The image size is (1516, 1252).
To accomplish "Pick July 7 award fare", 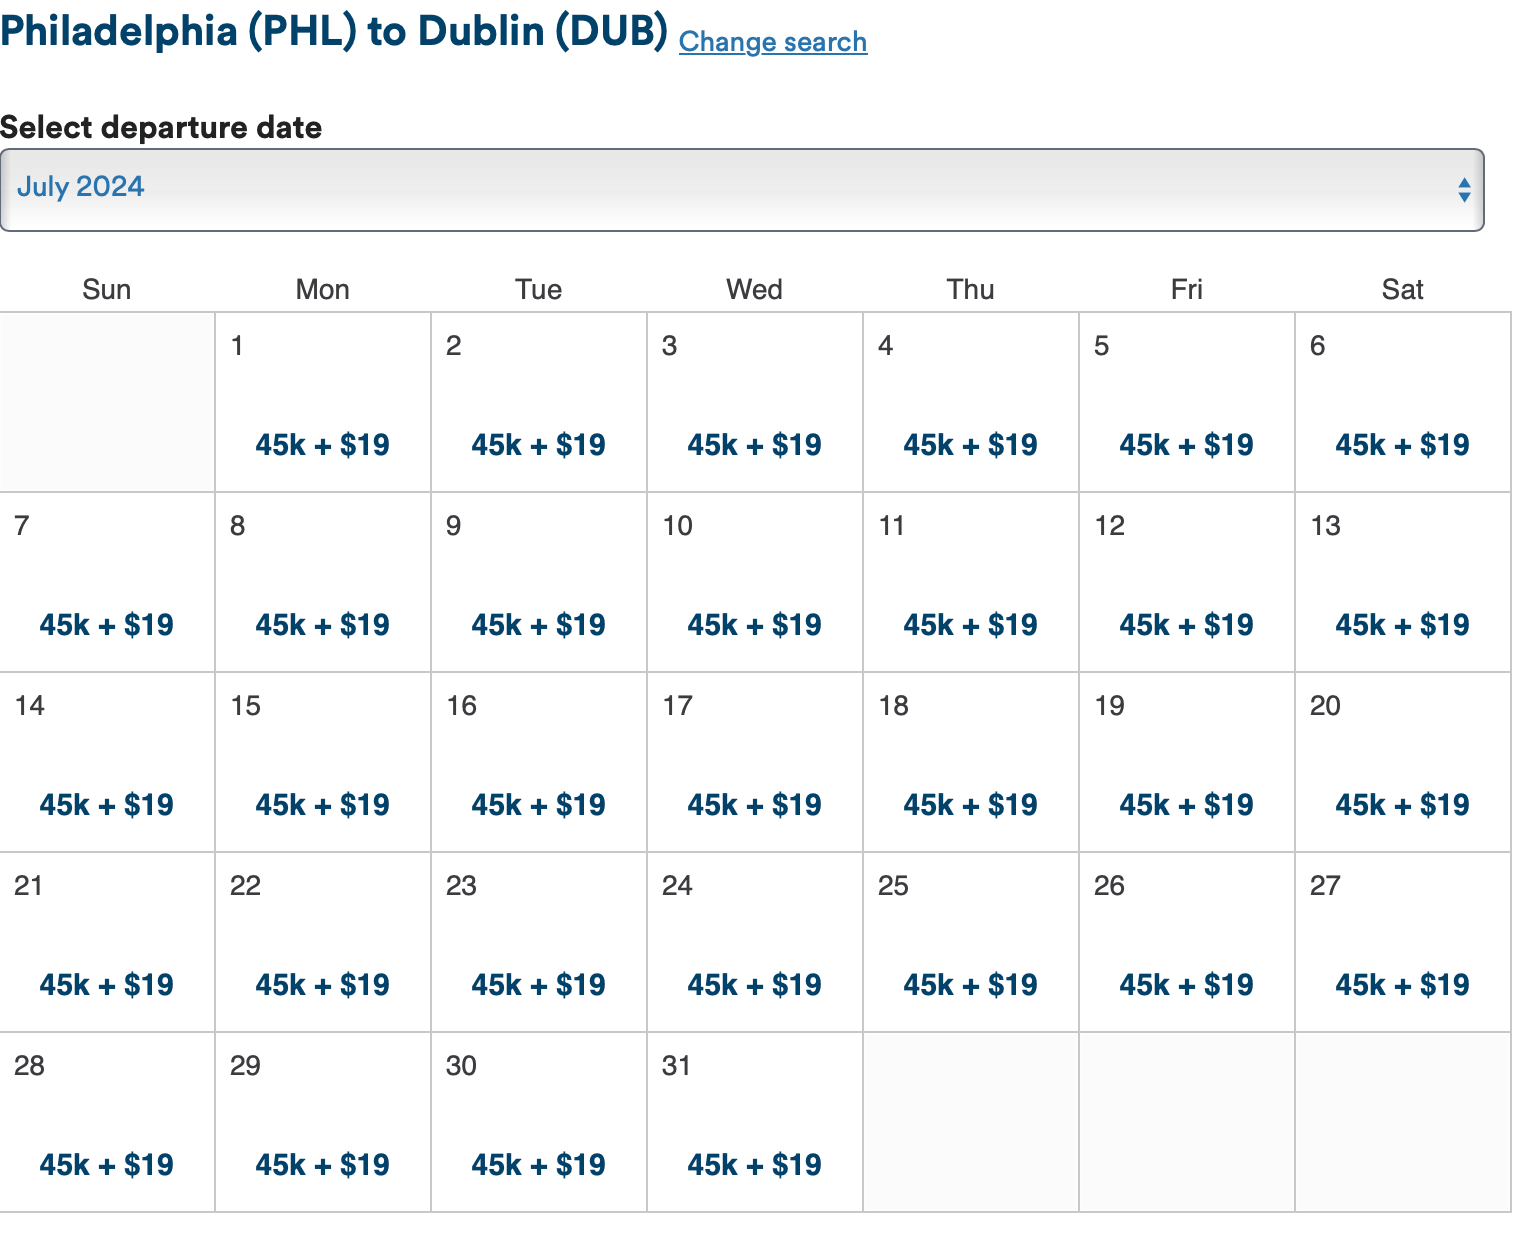I will coord(106,625).
